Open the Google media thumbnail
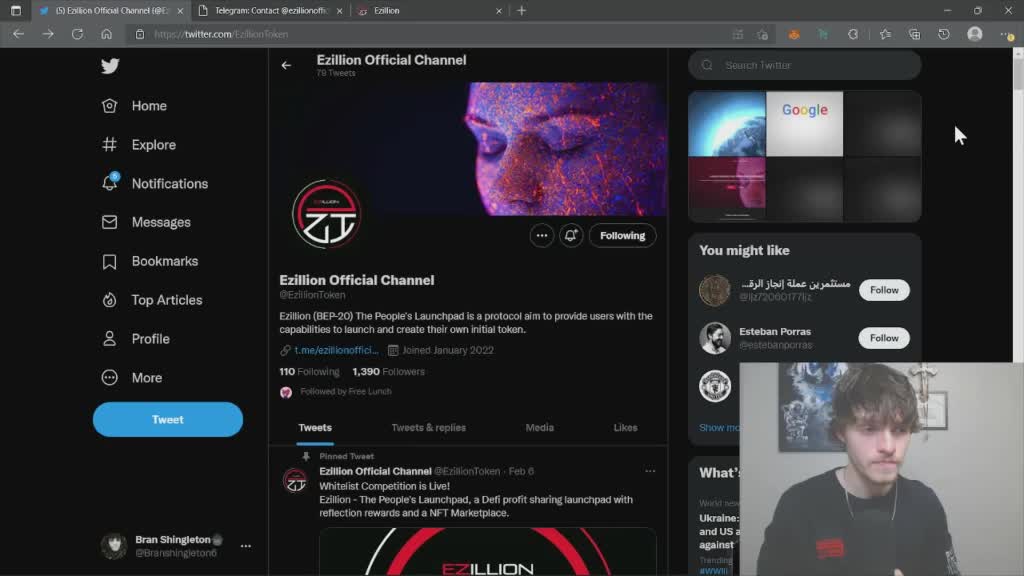Viewport: 1024px width, 576px height. coord(805,123)
